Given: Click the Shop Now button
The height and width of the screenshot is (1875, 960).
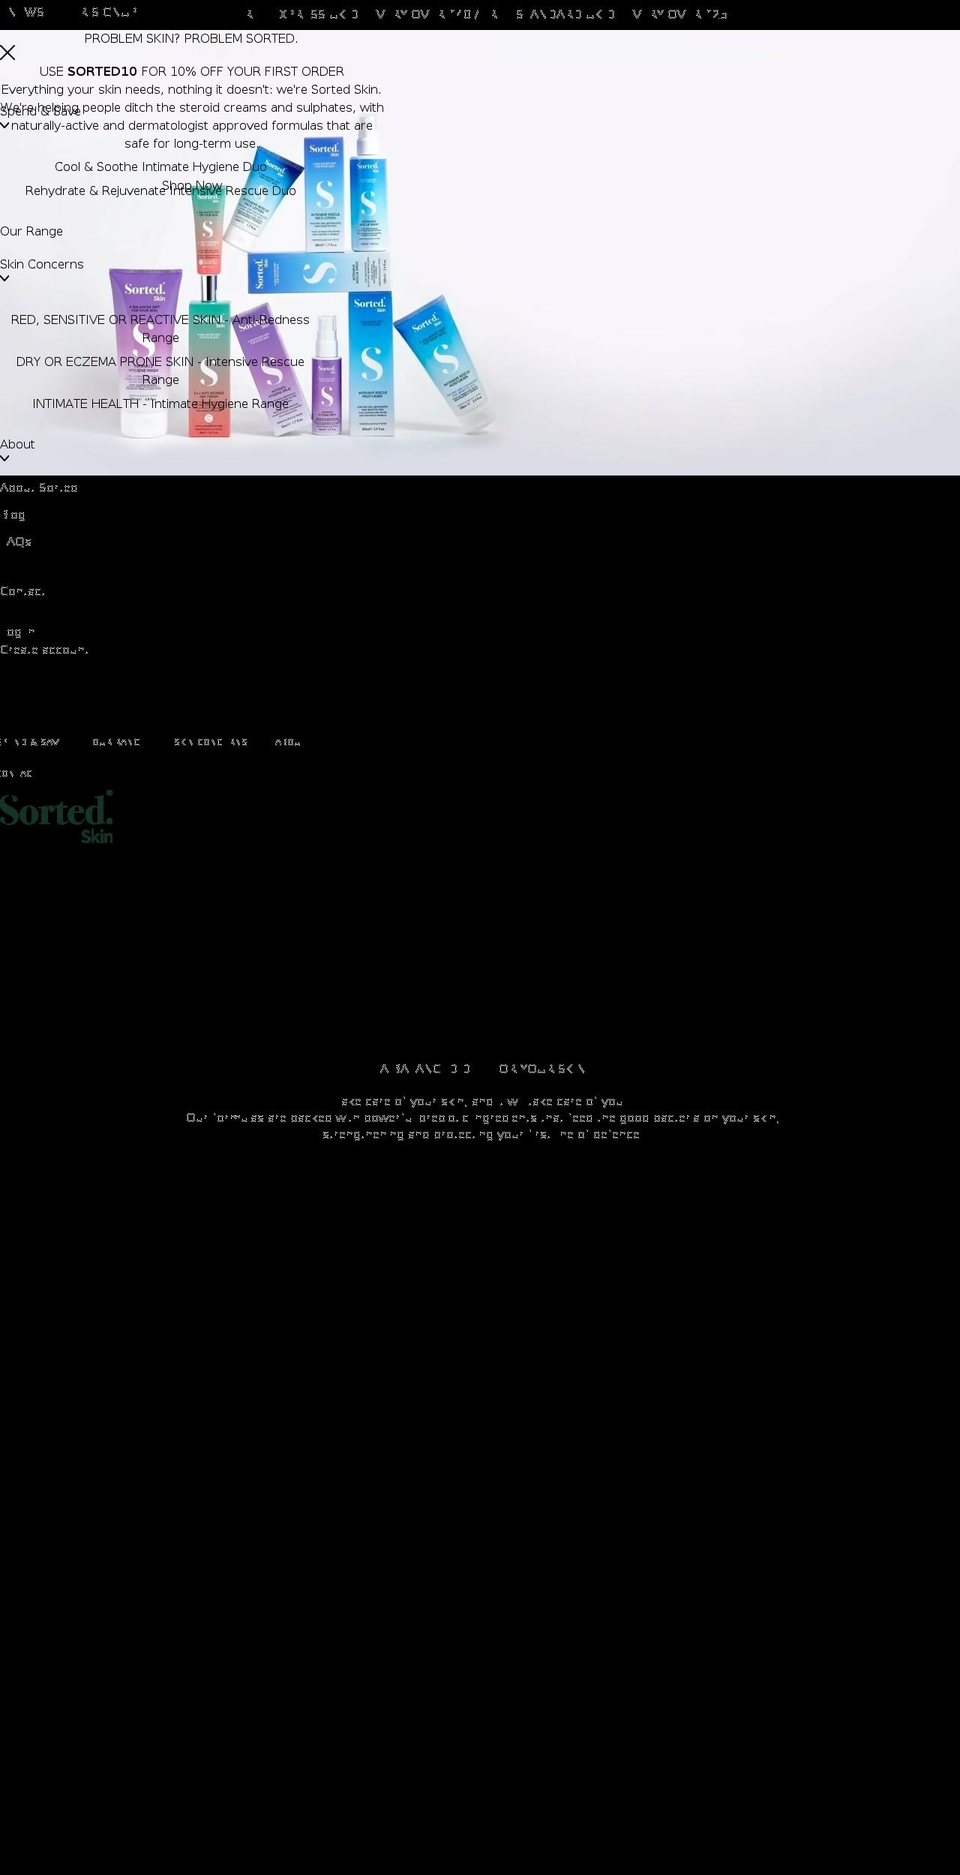Looking at the screenshot, I should click(192, 185).
